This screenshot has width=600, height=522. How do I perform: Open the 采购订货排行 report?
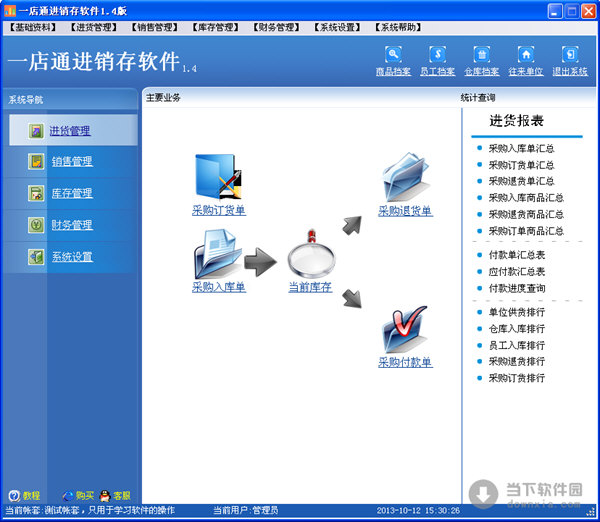[517, 378]
